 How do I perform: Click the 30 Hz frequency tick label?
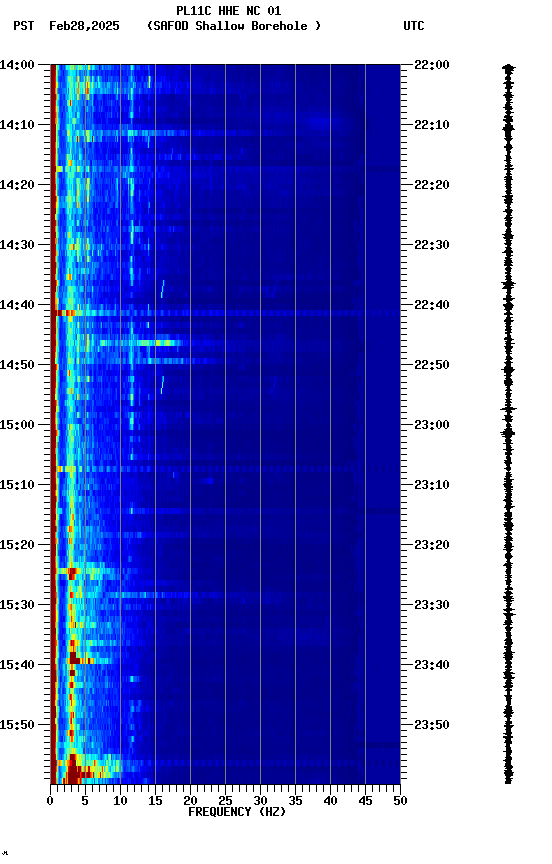[x=260, y=801]
